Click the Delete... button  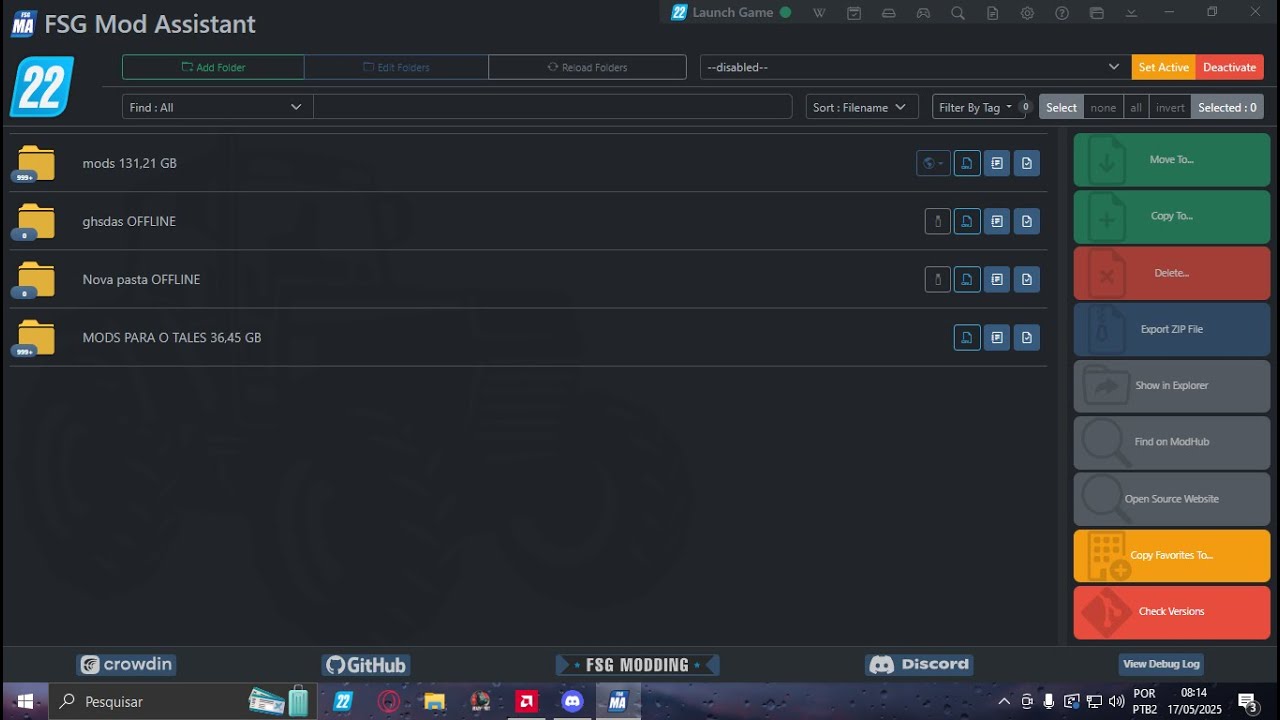tap(1172, 273)
